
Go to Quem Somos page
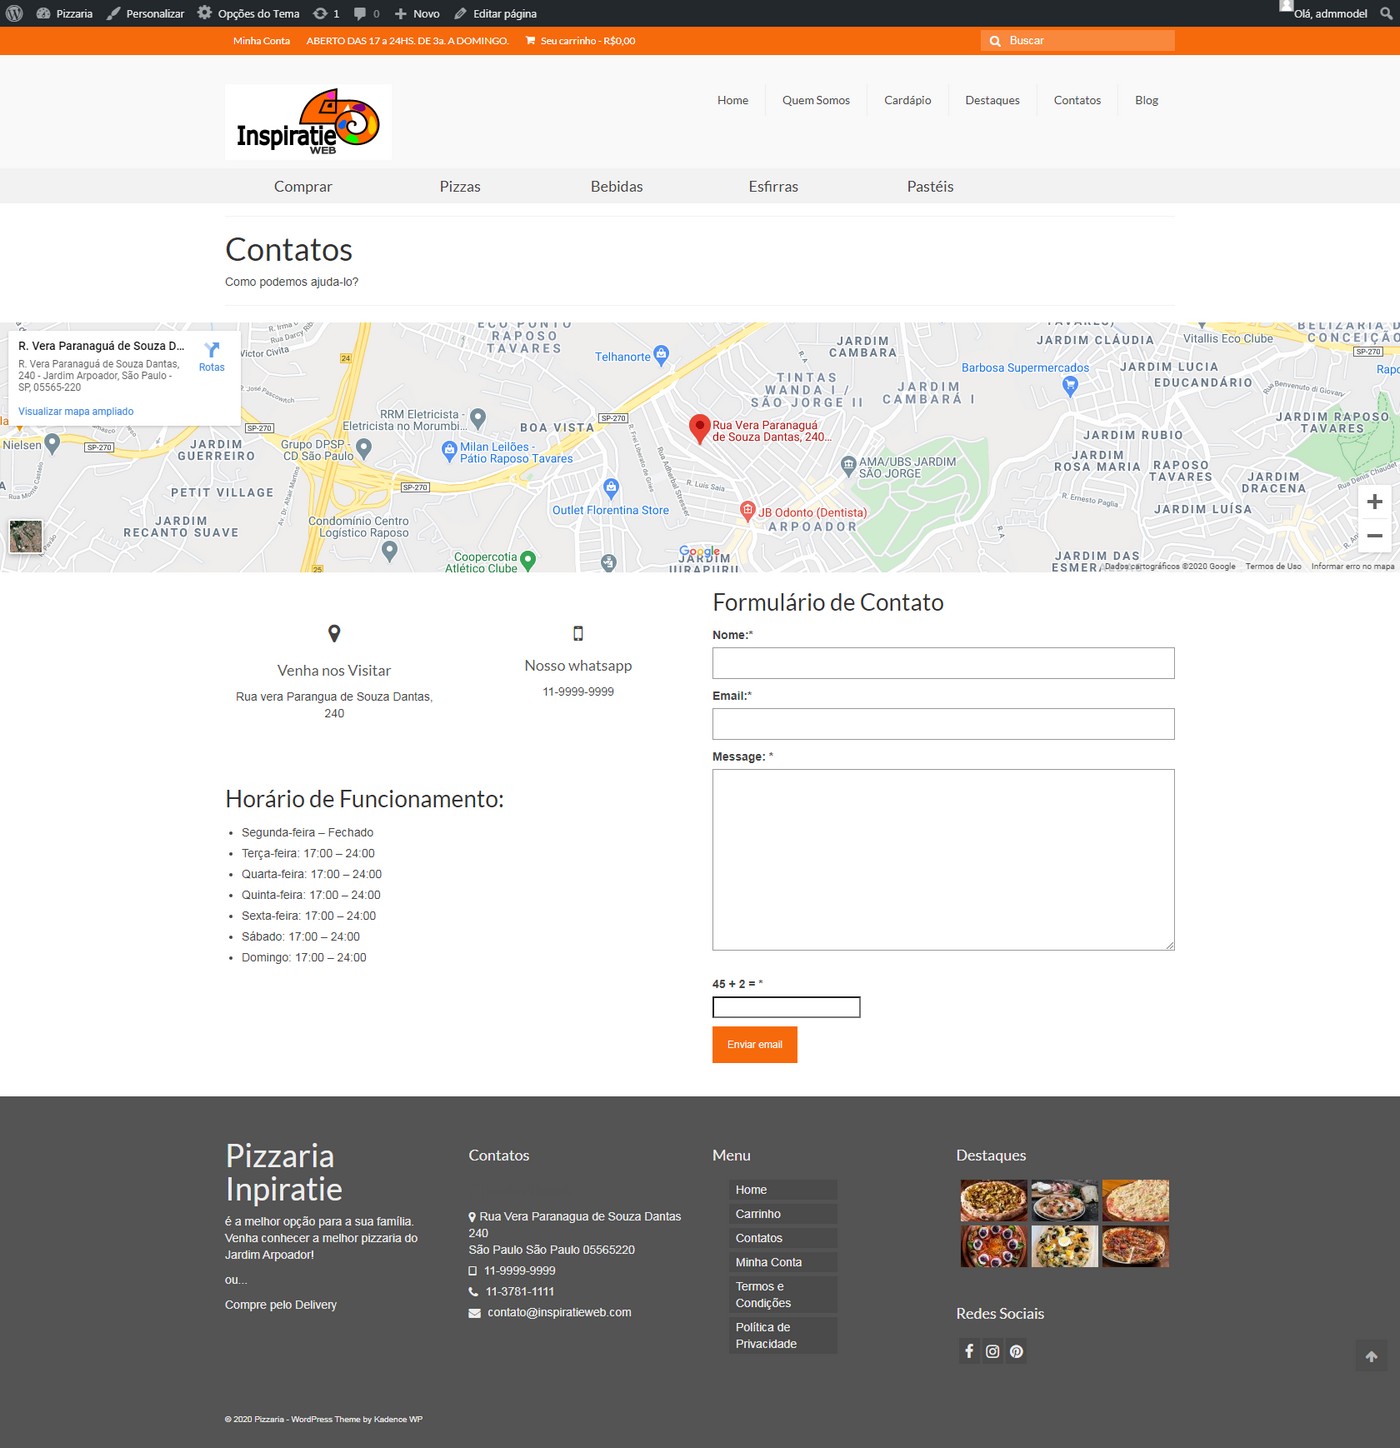click(x=816, y=100)
